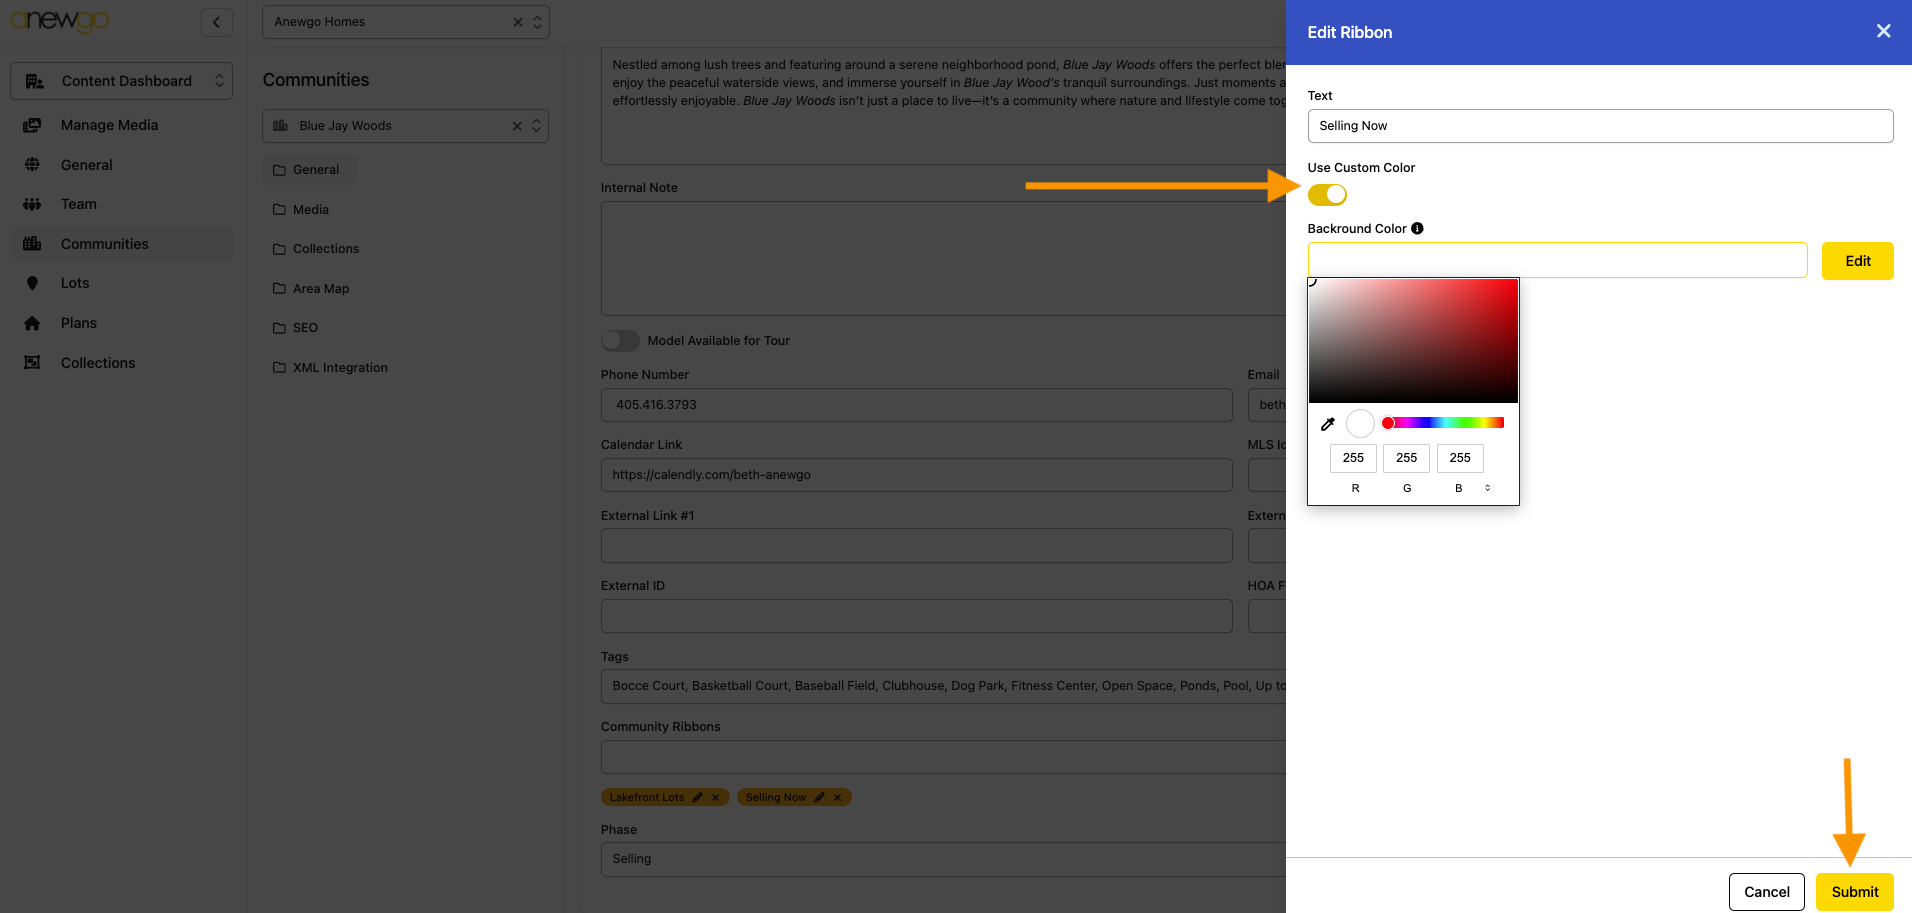Expand the Anewgo Homes builder dropdown
The width and height of the screenshot is (1912, 913).
[537, 22]
